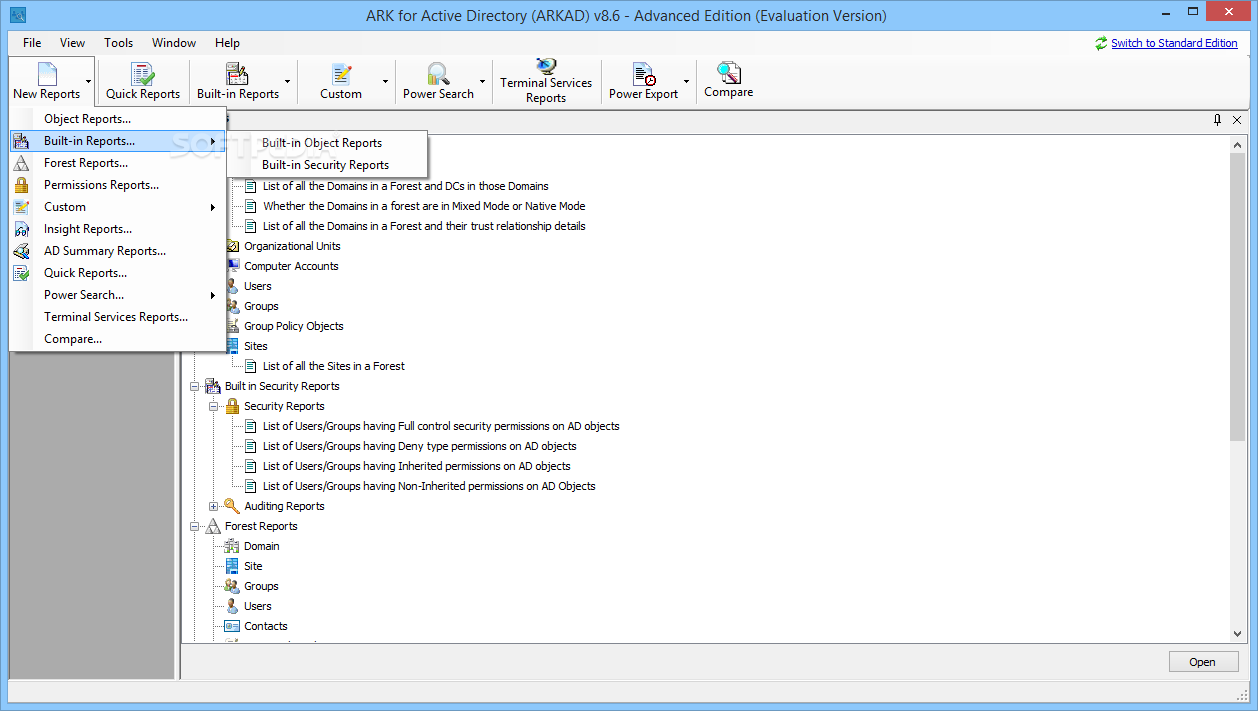The width and height of the screenshot is (1258, 711).
Task: Click document icon for Deny type permissions report
Action: click(x=251, y=446)
